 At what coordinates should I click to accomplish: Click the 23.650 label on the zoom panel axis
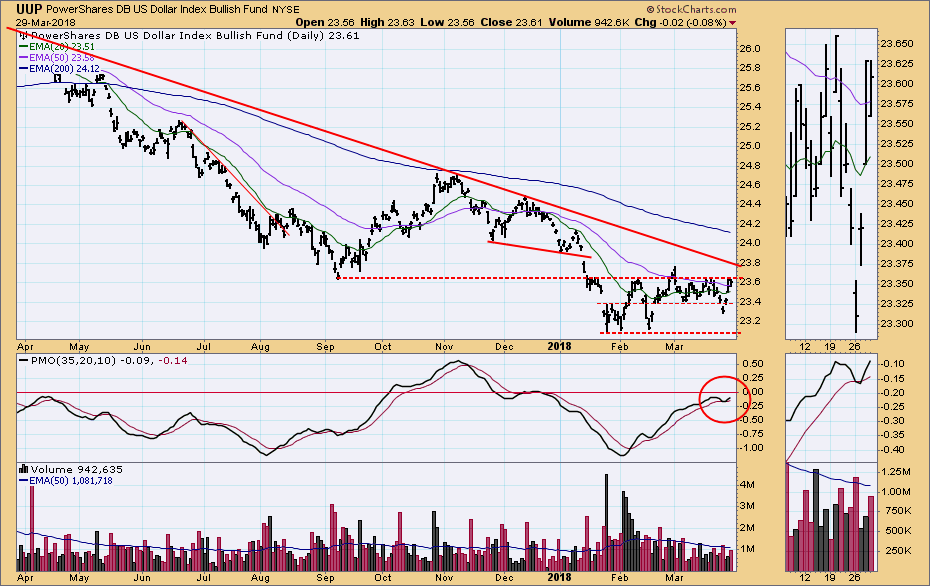[x=897, y=44]
